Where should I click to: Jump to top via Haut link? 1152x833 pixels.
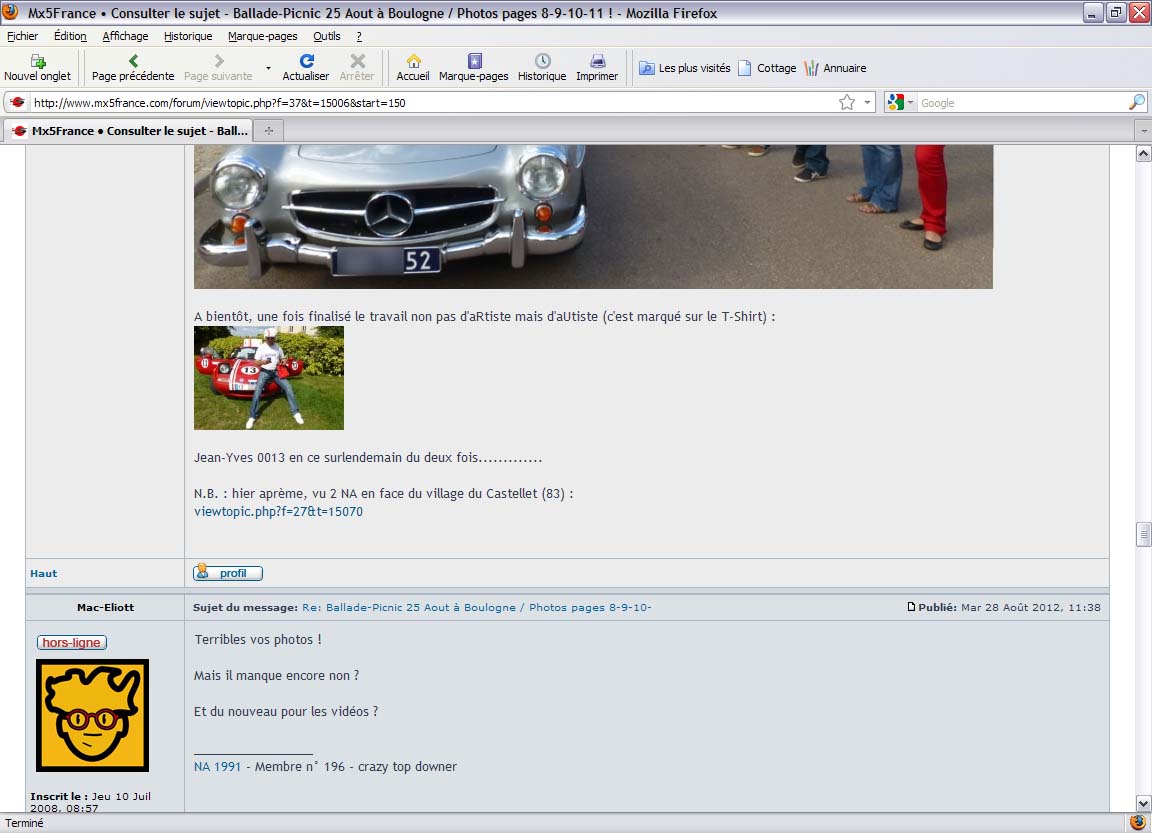pyautogui.click(x=43, y=573)
